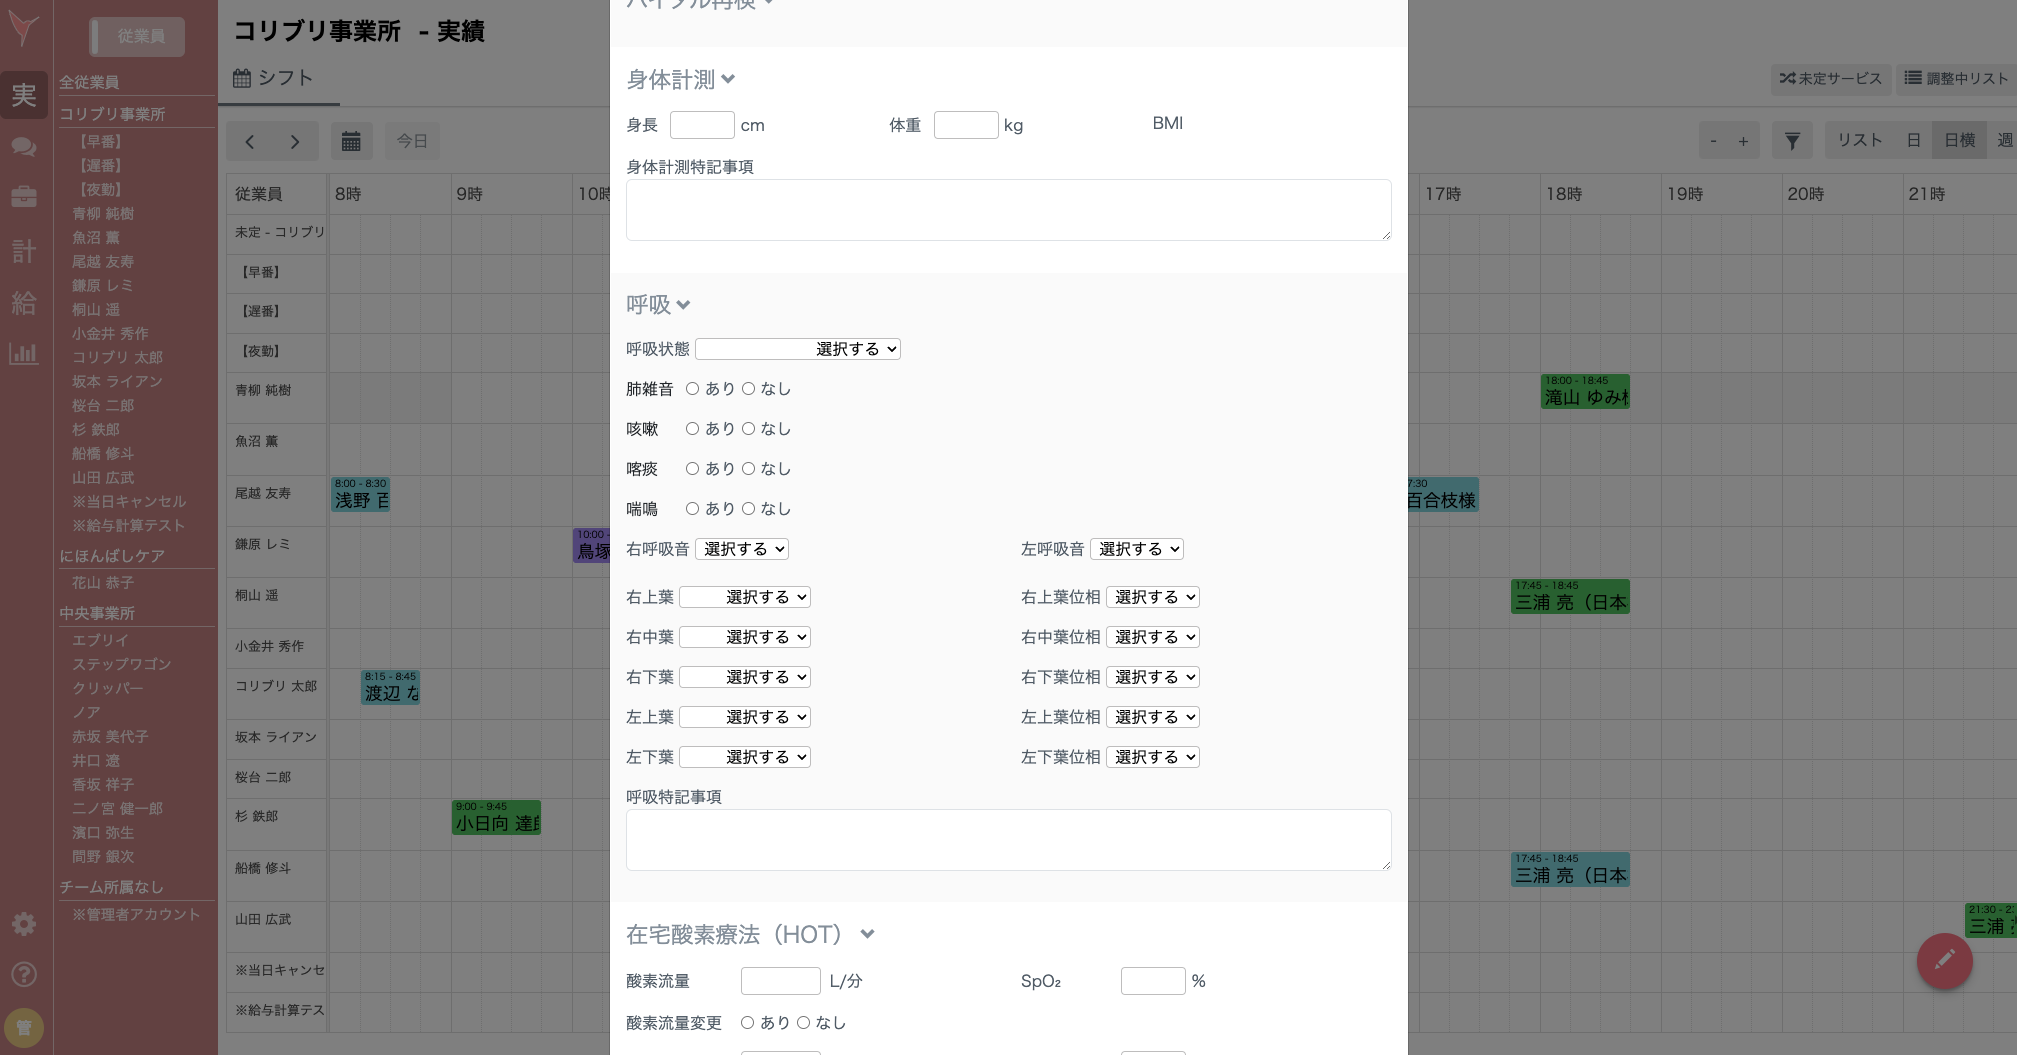
Task: Select なし for 咳嗽
Action: [x=749, y=429]
